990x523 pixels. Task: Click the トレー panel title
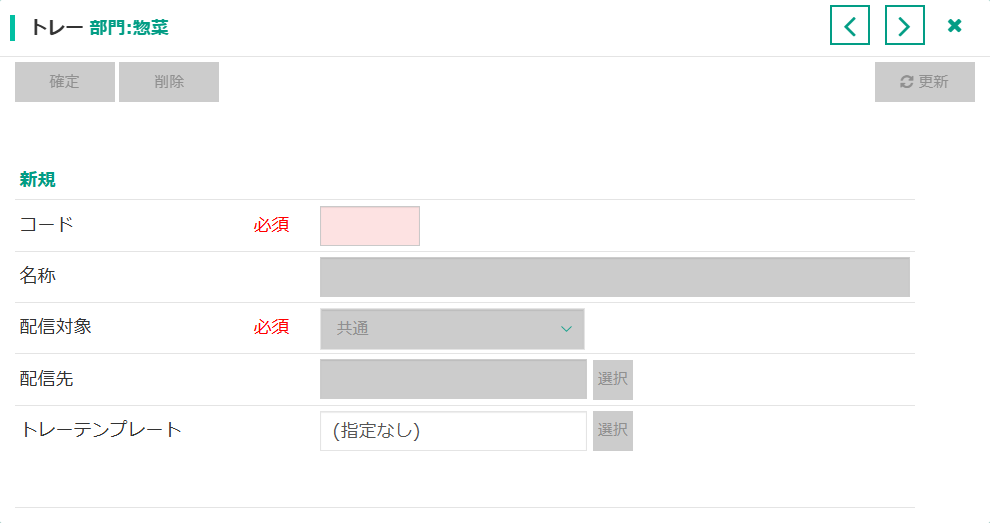tap(57, 28)
